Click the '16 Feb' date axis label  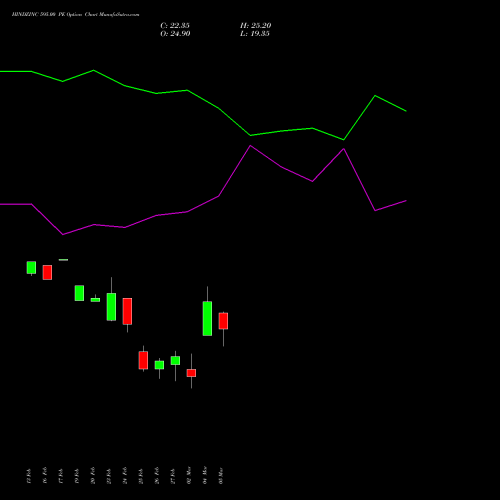pyautogui.click(x=45, y=475)
